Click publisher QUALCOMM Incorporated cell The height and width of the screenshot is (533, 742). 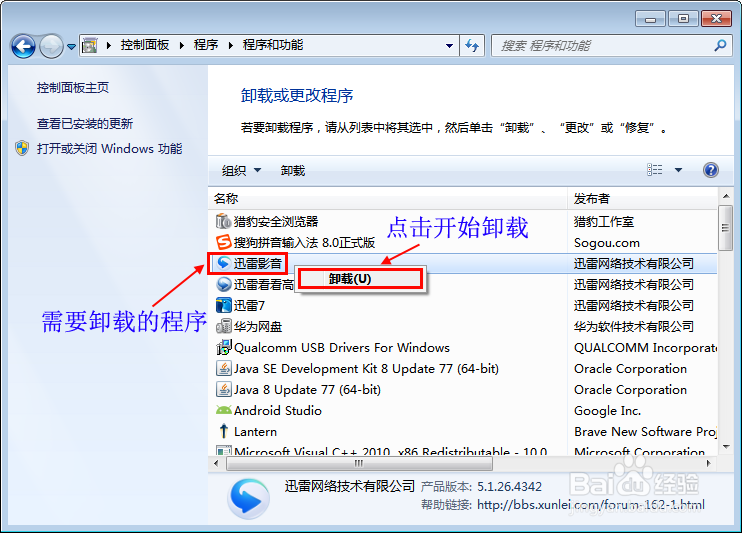[x=645, y=348]
